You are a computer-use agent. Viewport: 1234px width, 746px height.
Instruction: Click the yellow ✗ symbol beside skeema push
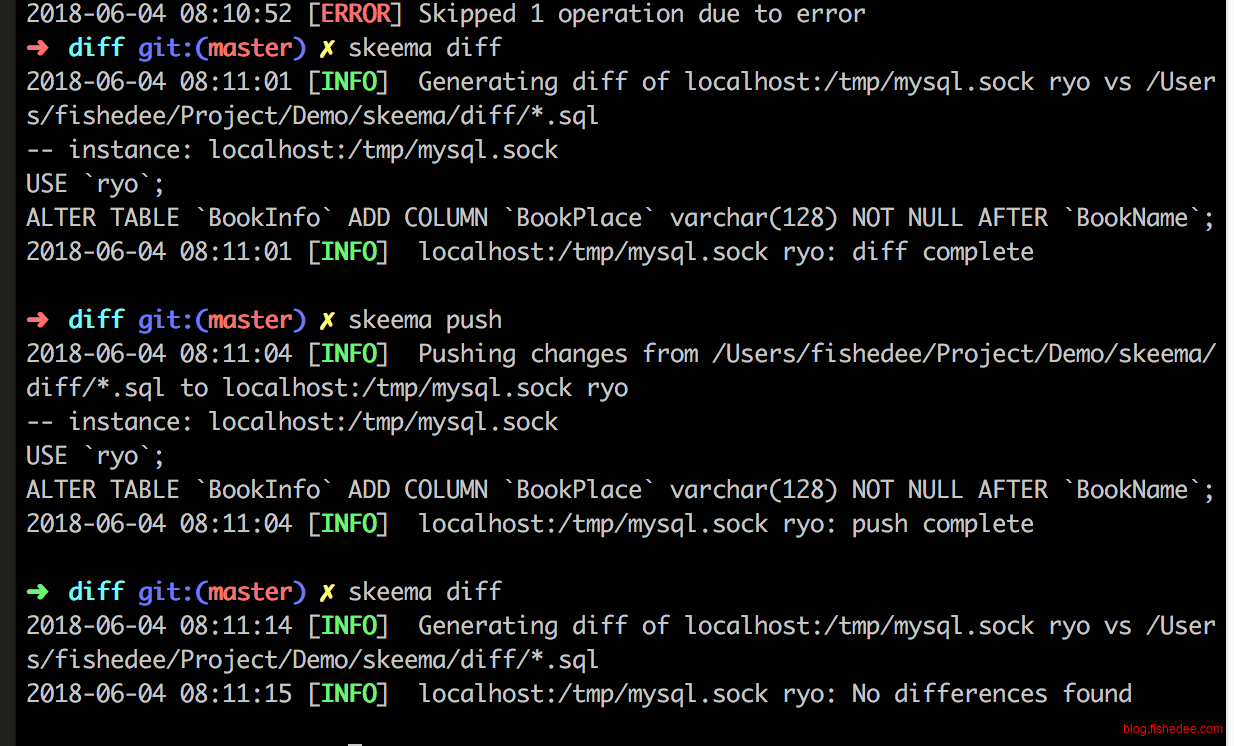[327, 320]
